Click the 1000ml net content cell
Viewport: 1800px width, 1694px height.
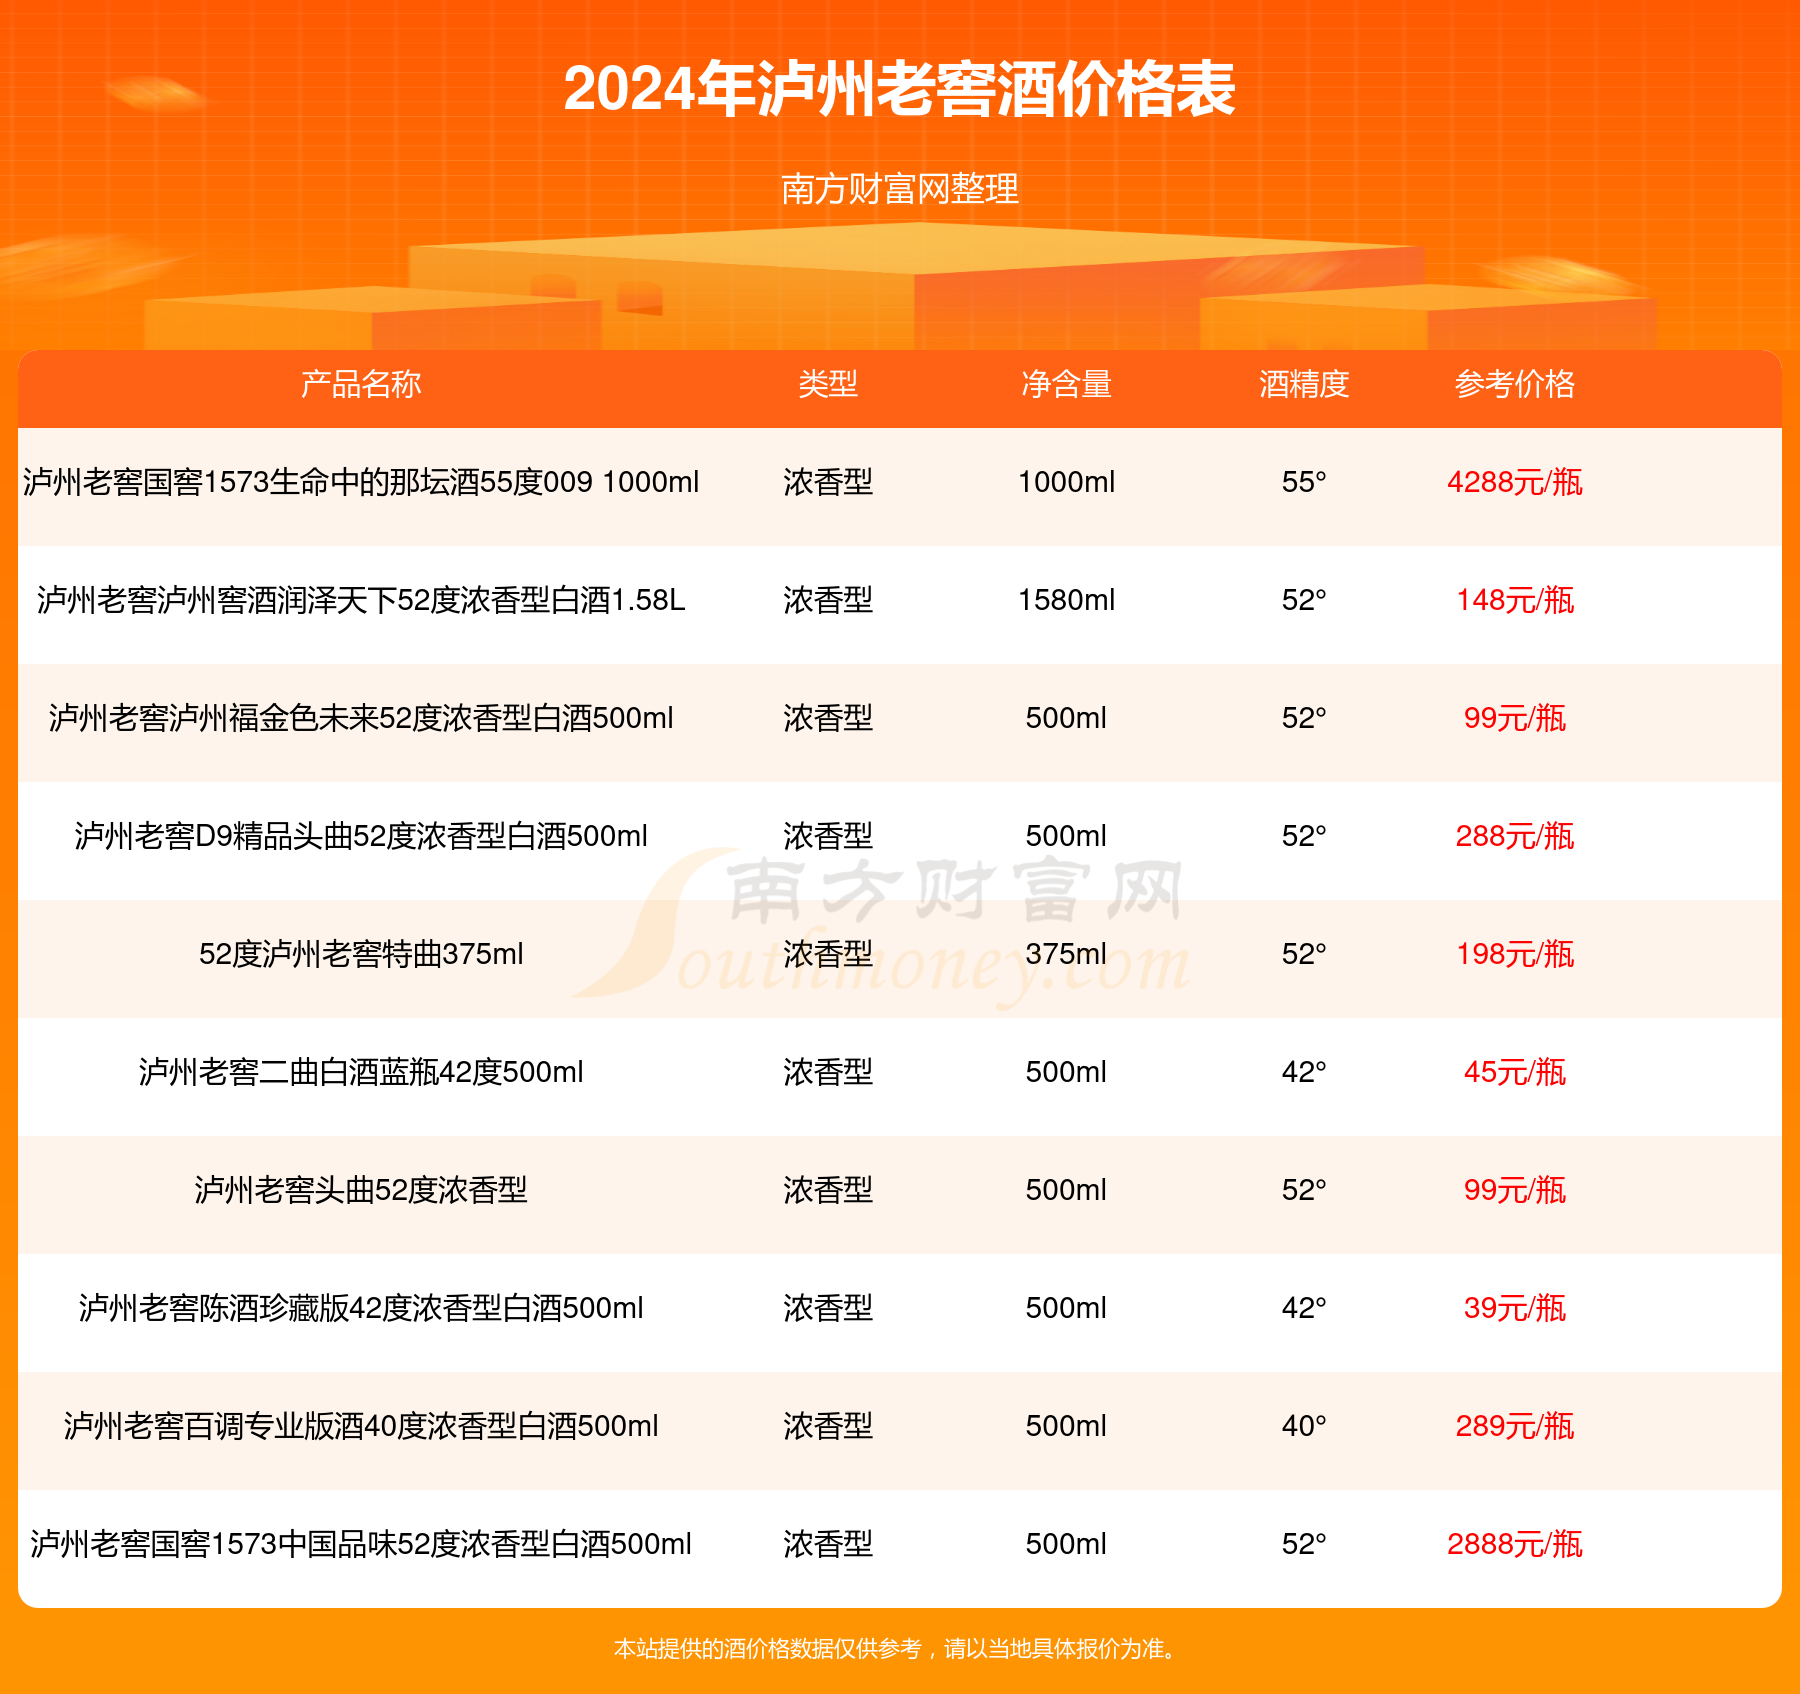[1066, 482]
